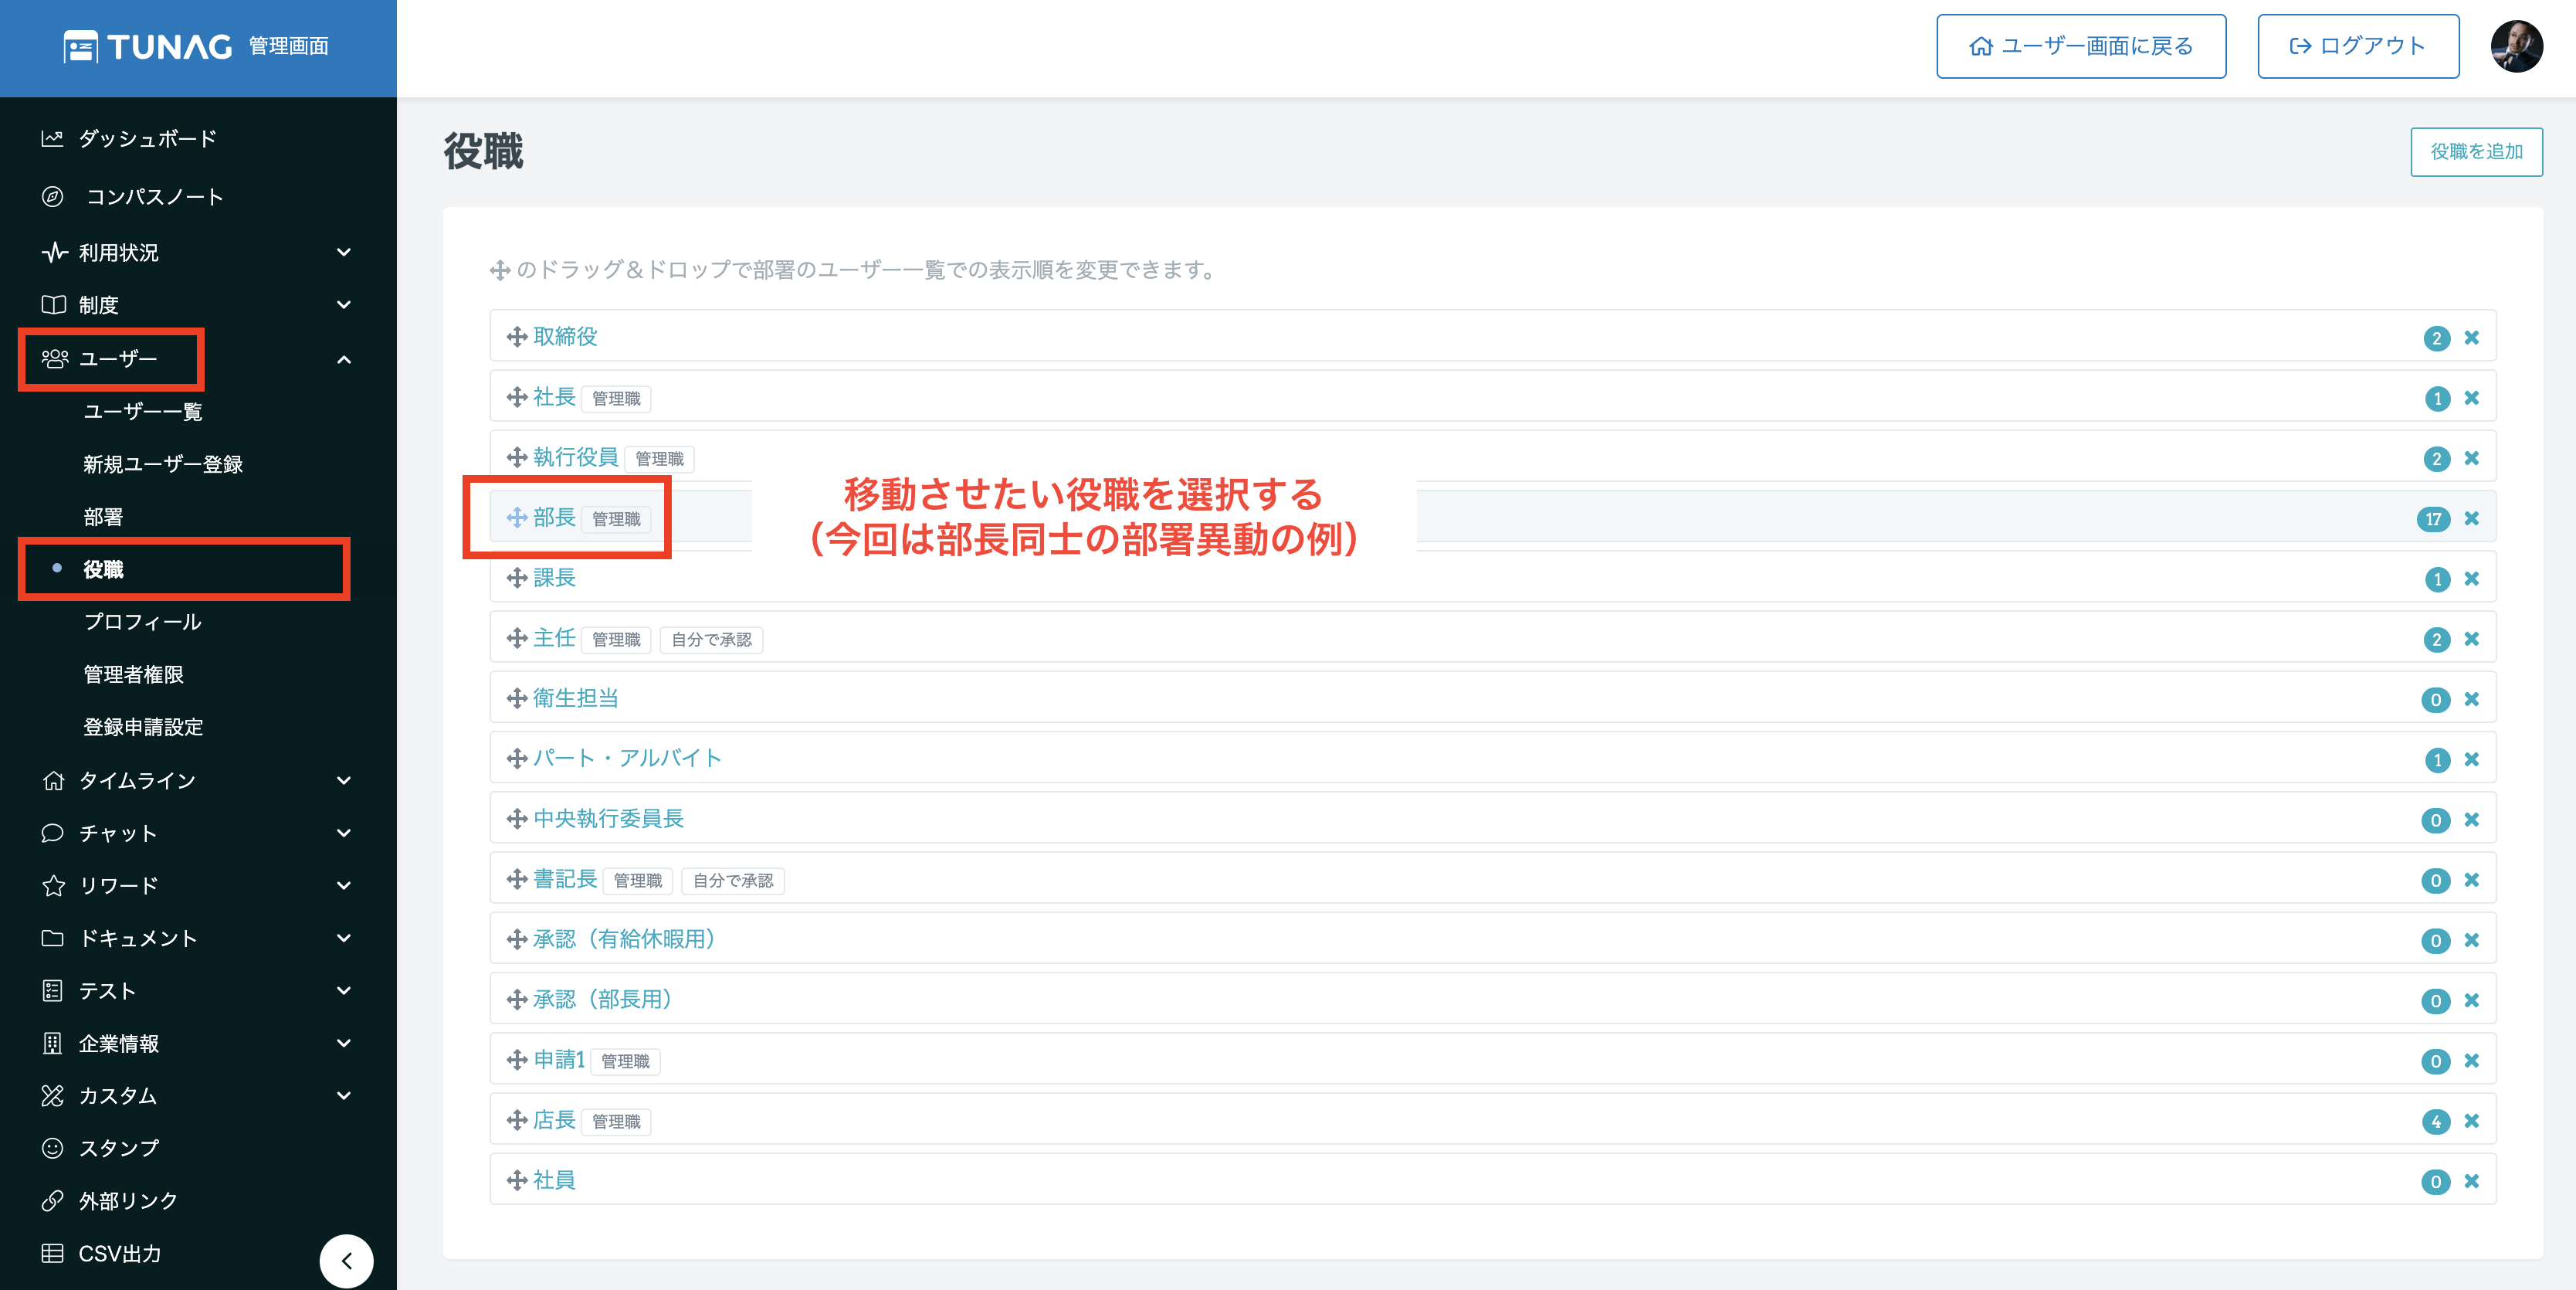
Task: Open プロフィール submenu item
Action: point(143,622)
